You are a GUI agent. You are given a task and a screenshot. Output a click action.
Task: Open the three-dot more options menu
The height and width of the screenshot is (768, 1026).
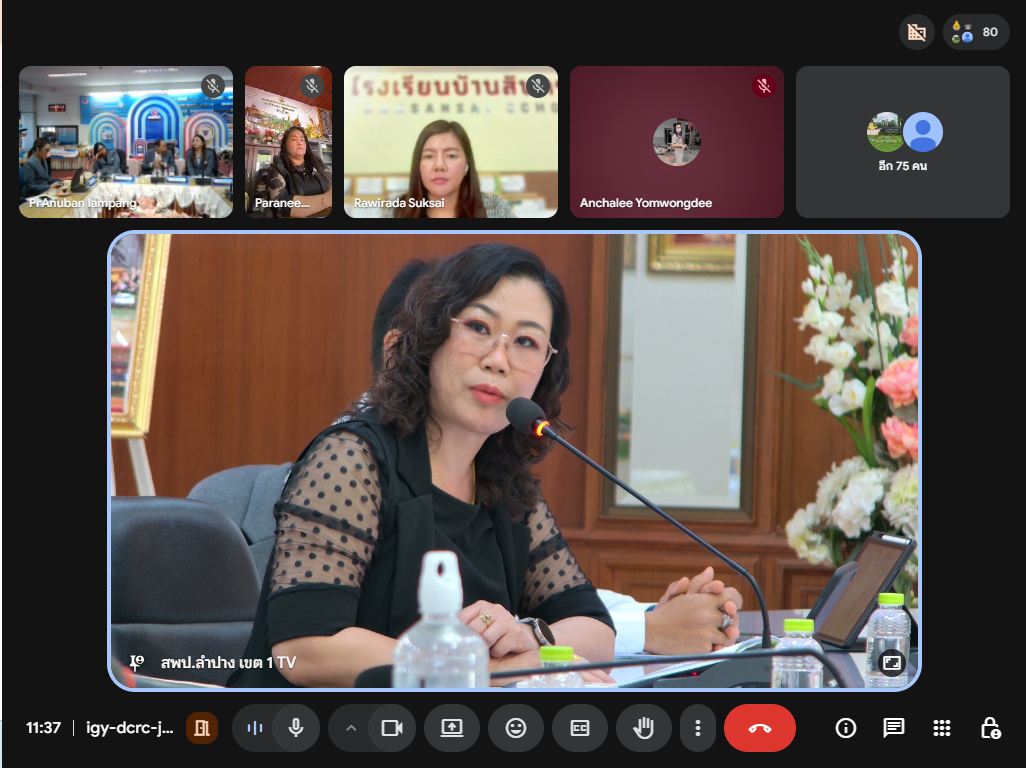pyautogui.click(x=699, y=728)
